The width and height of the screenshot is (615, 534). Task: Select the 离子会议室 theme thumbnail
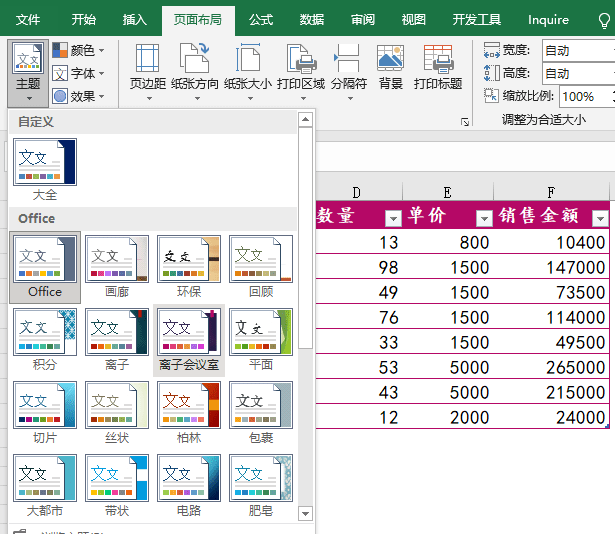189,331
